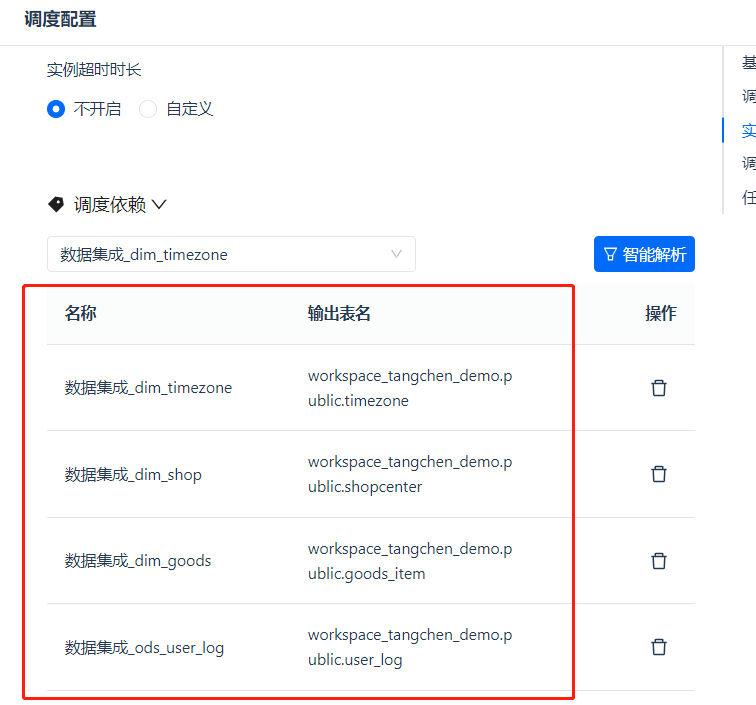Delete the 数据集成_dim_shop dependency row

point(659,474)
